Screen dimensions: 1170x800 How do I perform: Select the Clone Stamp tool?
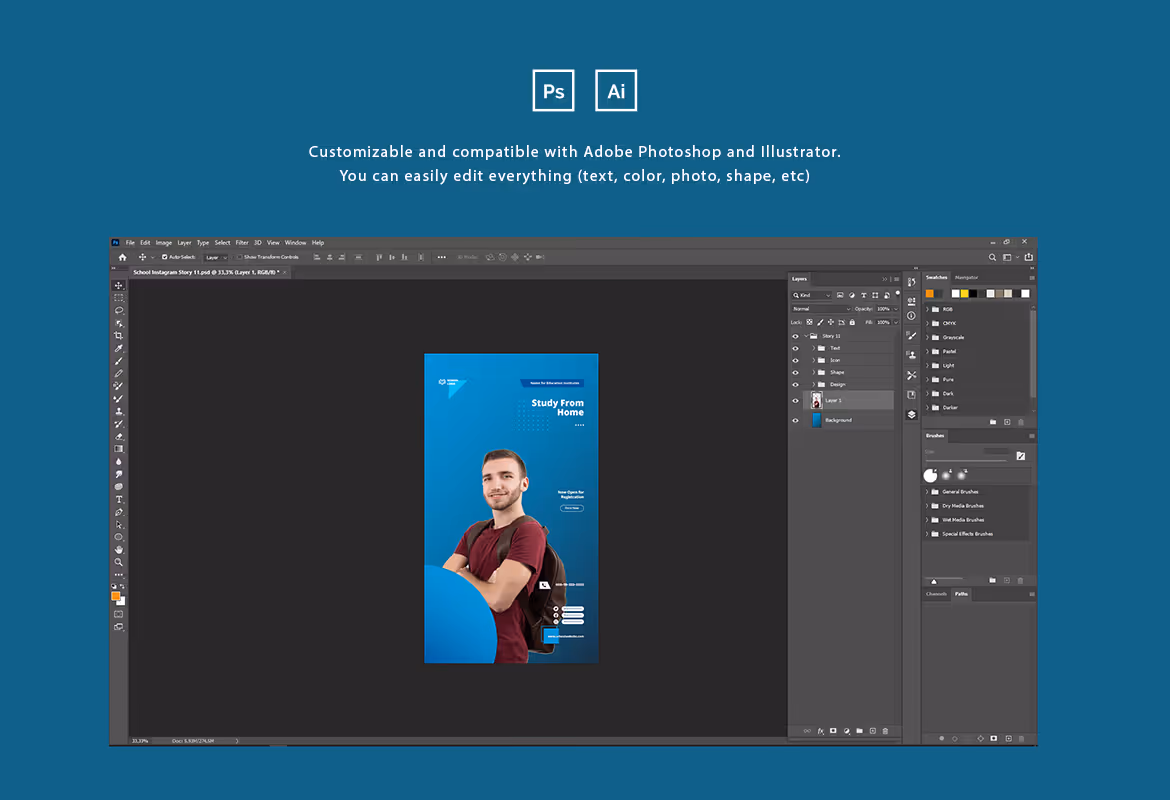119,411
